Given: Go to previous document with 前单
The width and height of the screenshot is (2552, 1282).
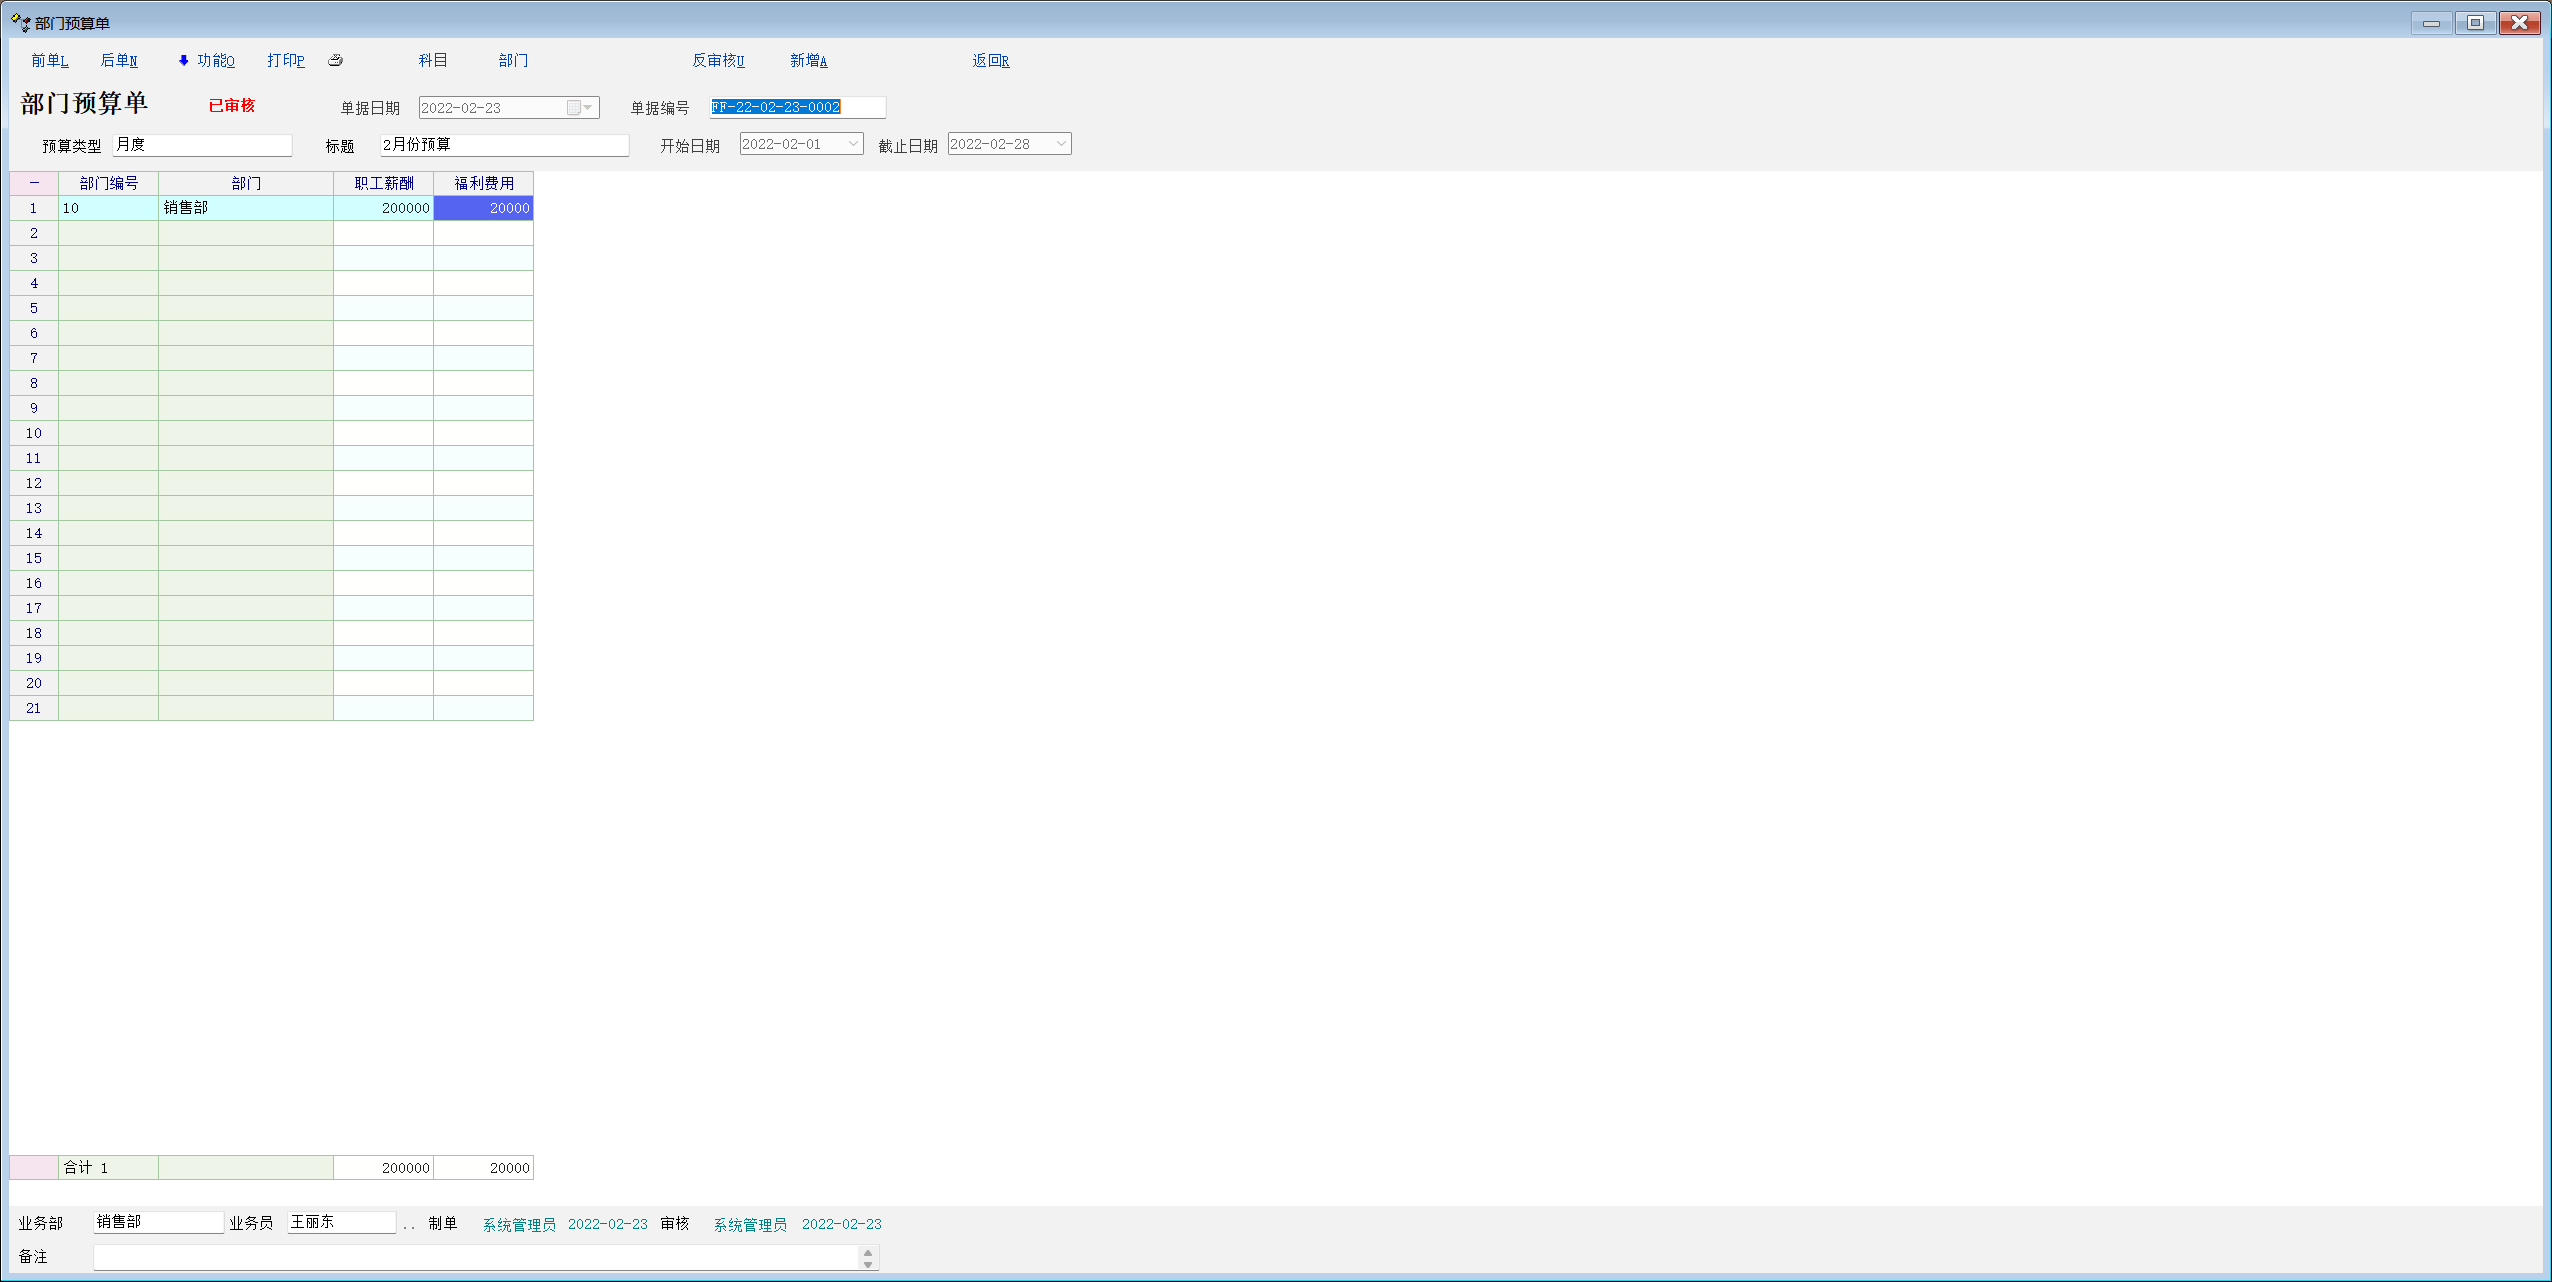Looking at the screenshot, I should coord(49,60).
